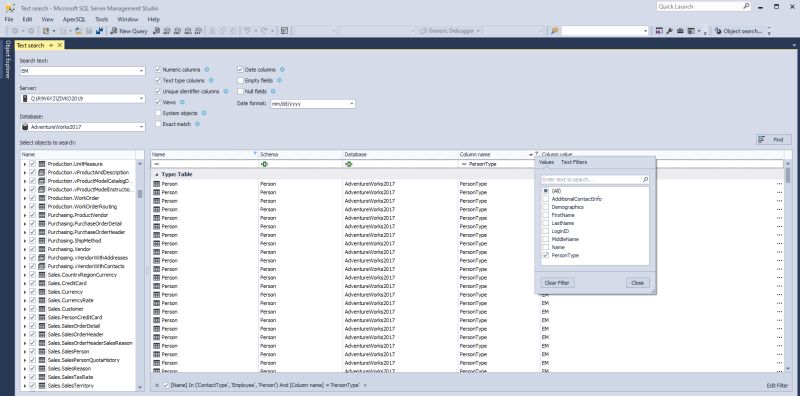Click the Open File toolbar icon
The width and height of the screenshot is (800, 396).
tap(79, 31)
